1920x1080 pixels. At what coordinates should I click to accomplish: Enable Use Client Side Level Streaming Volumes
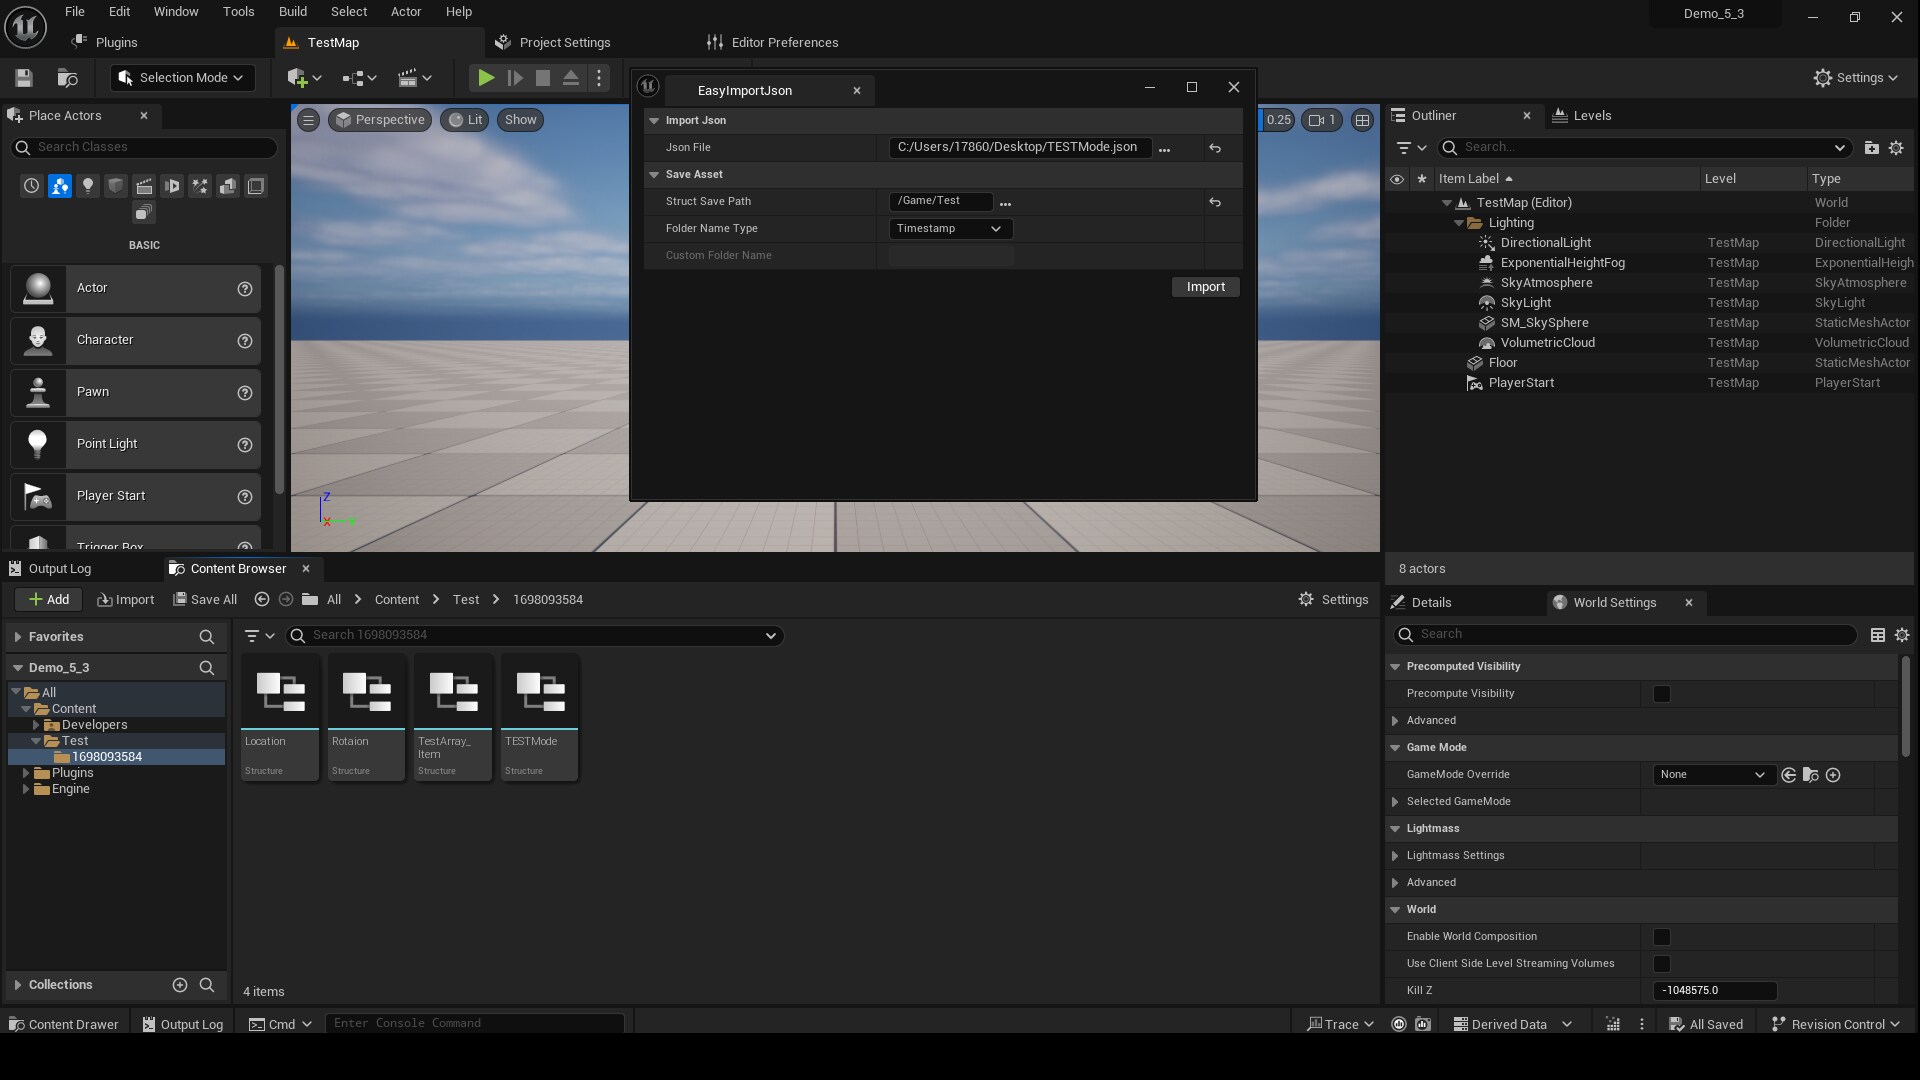pyautogui.click(x=1663, y=964)
